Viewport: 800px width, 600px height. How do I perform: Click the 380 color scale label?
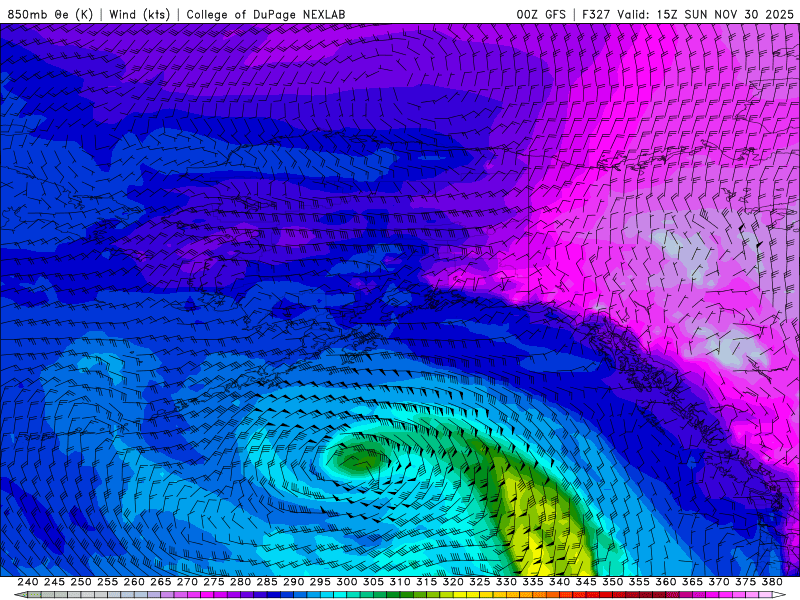[772, 582]
